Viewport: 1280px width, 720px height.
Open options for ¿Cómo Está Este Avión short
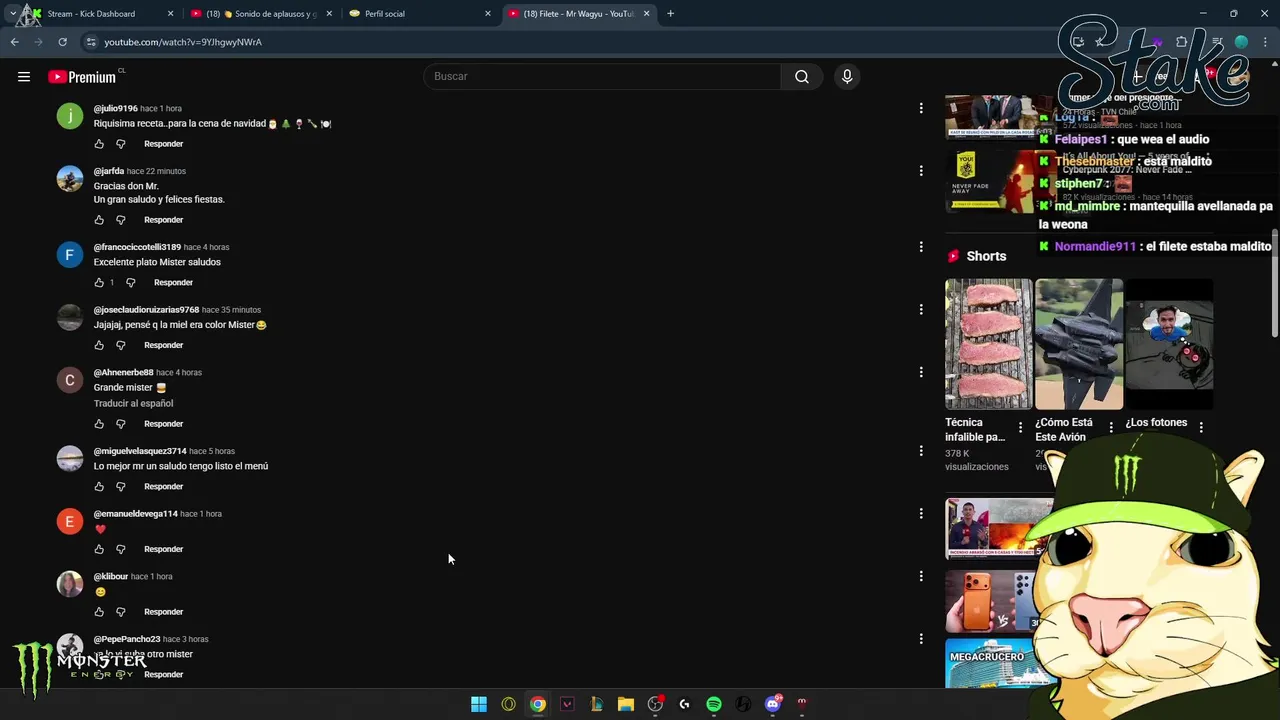(1110, 428)
